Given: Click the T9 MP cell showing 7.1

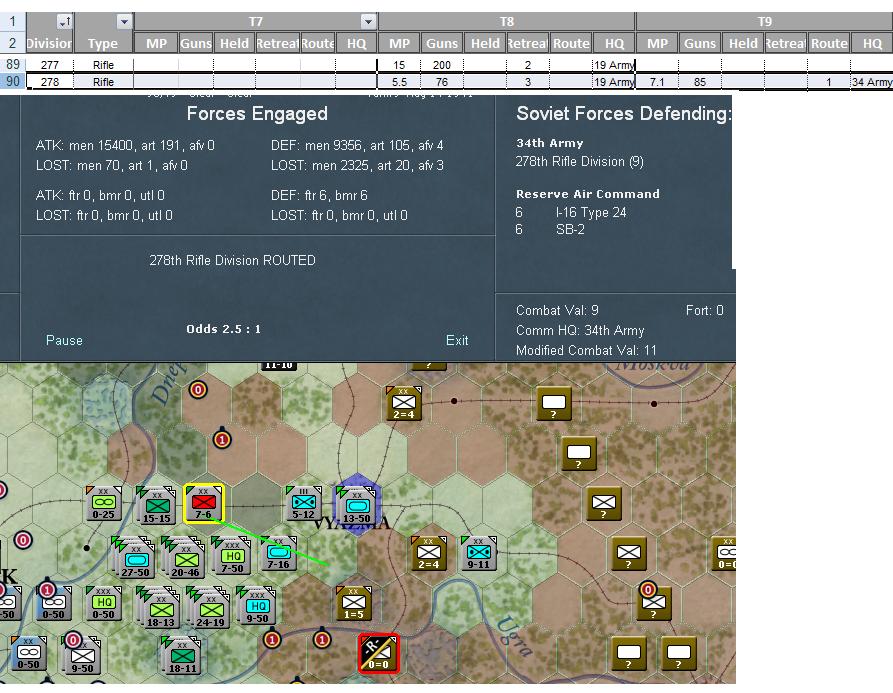Looking at the screenshot, I should [657, 82].
